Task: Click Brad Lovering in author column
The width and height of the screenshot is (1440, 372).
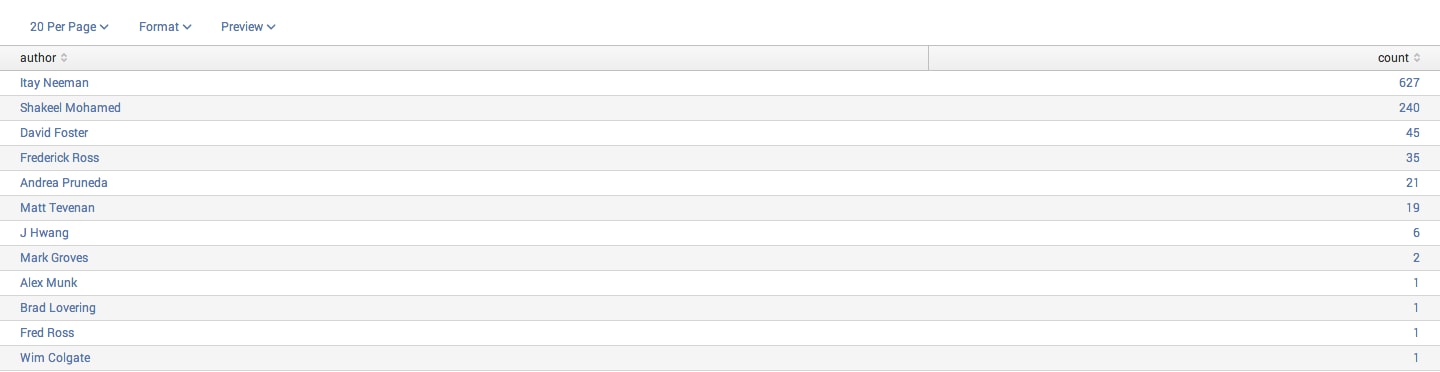Action: 58,308
